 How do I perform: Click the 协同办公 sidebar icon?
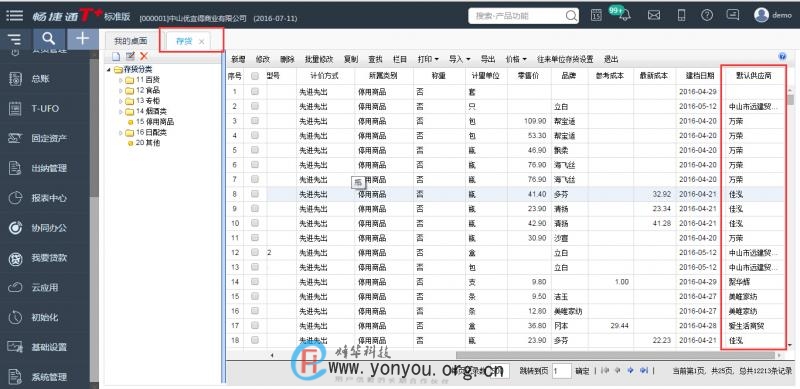coord(15,228)
